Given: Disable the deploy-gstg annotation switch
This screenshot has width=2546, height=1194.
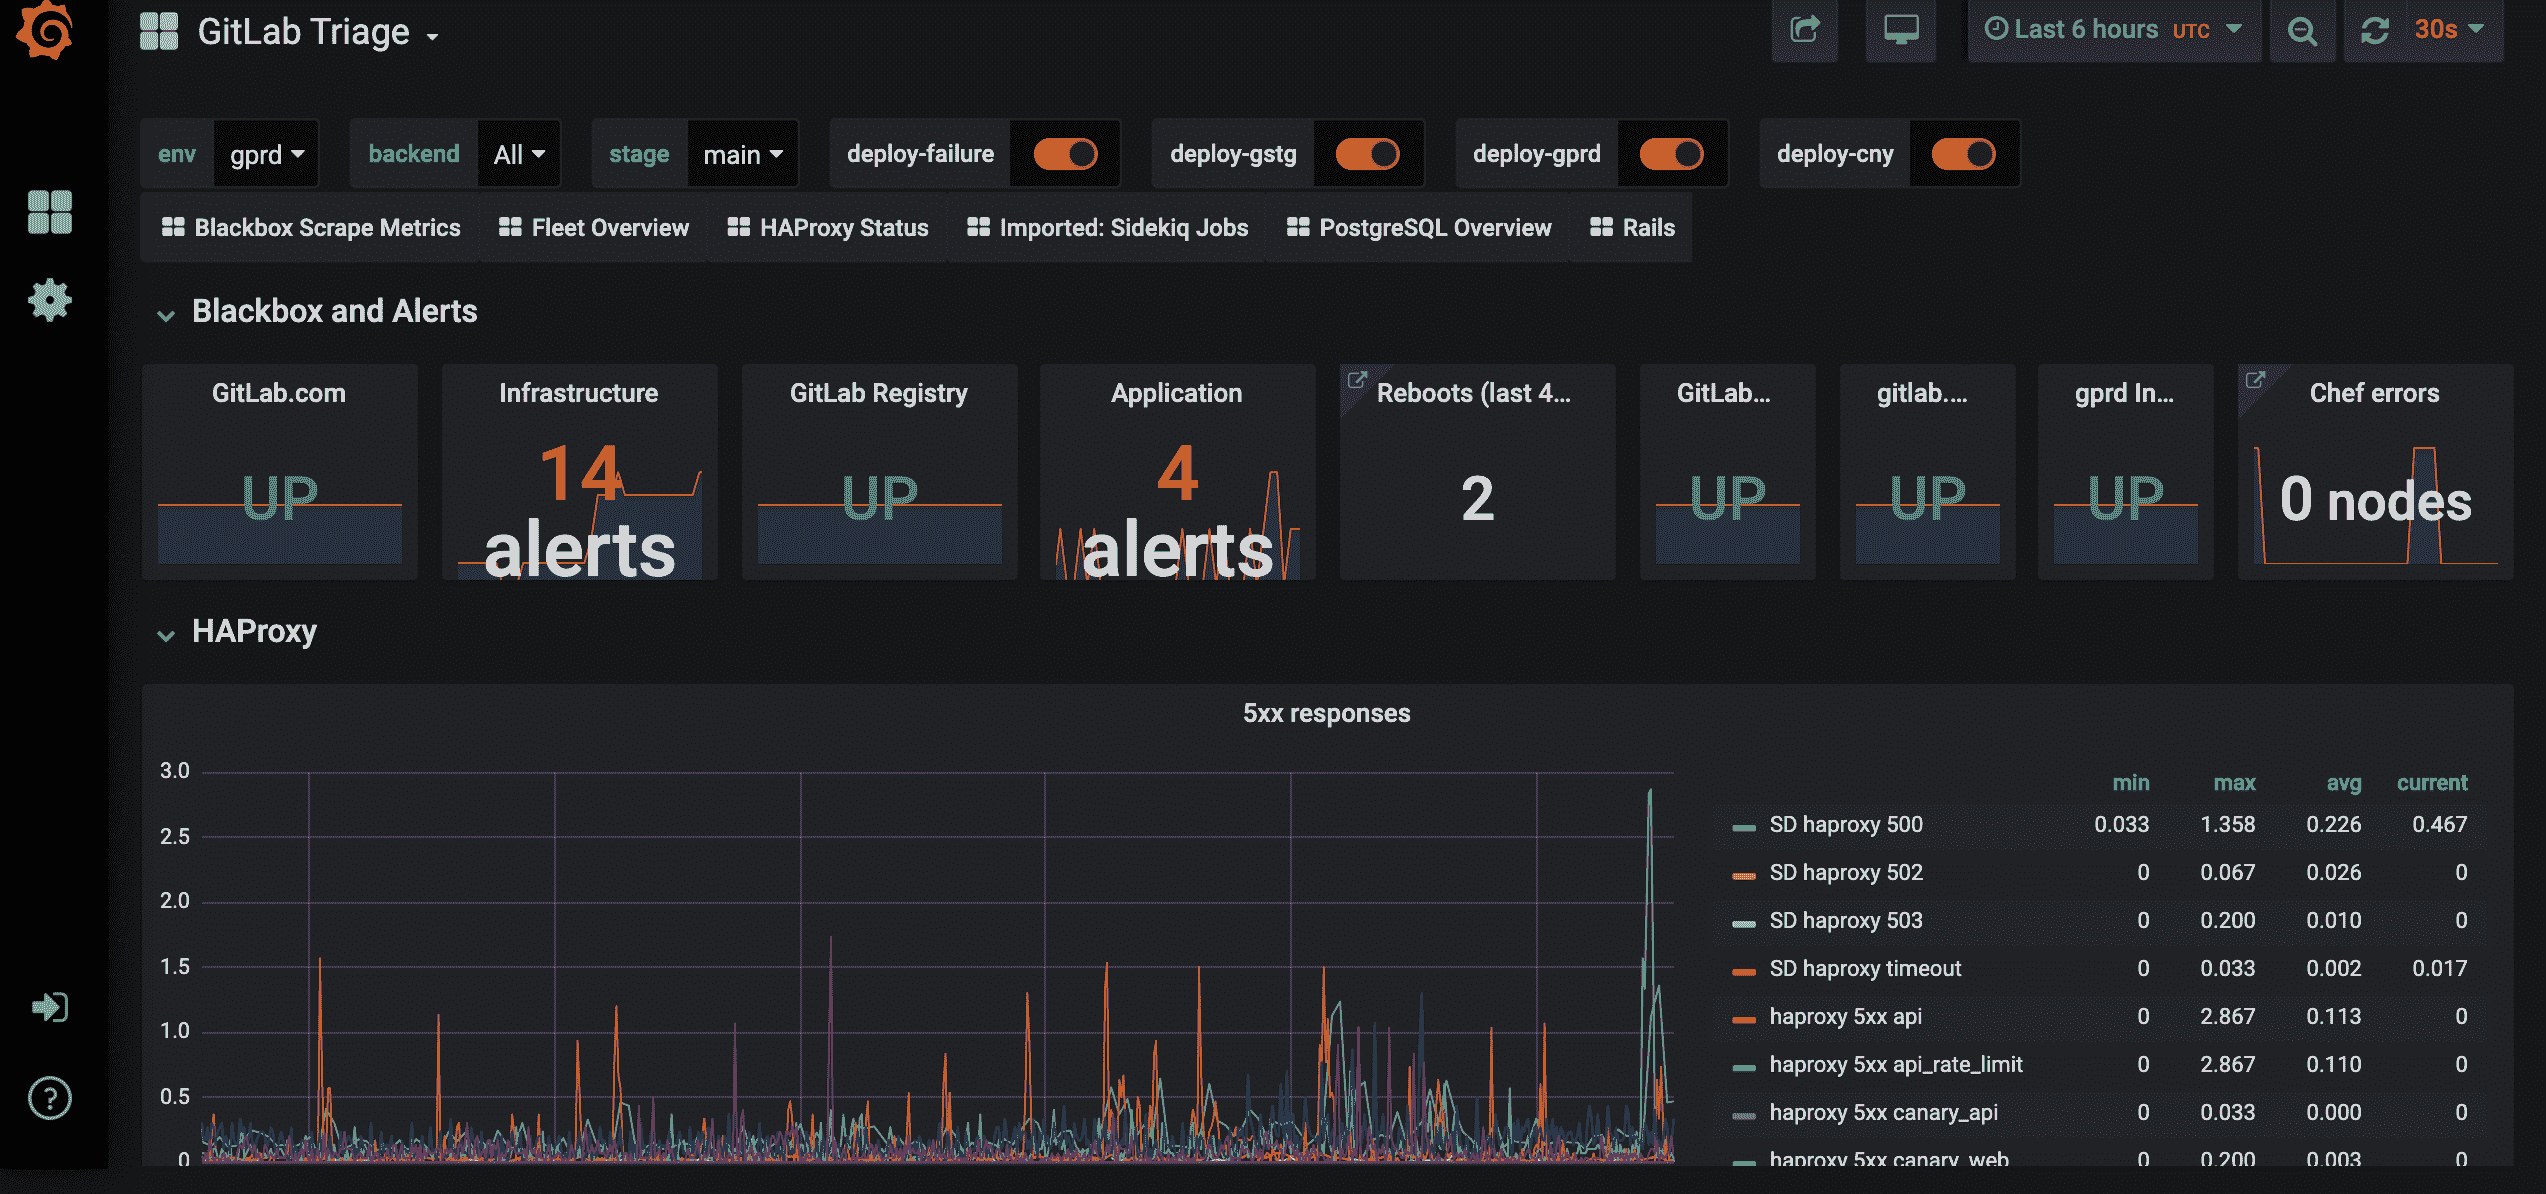Looking at the screenshot, I should click(1367, 154).
